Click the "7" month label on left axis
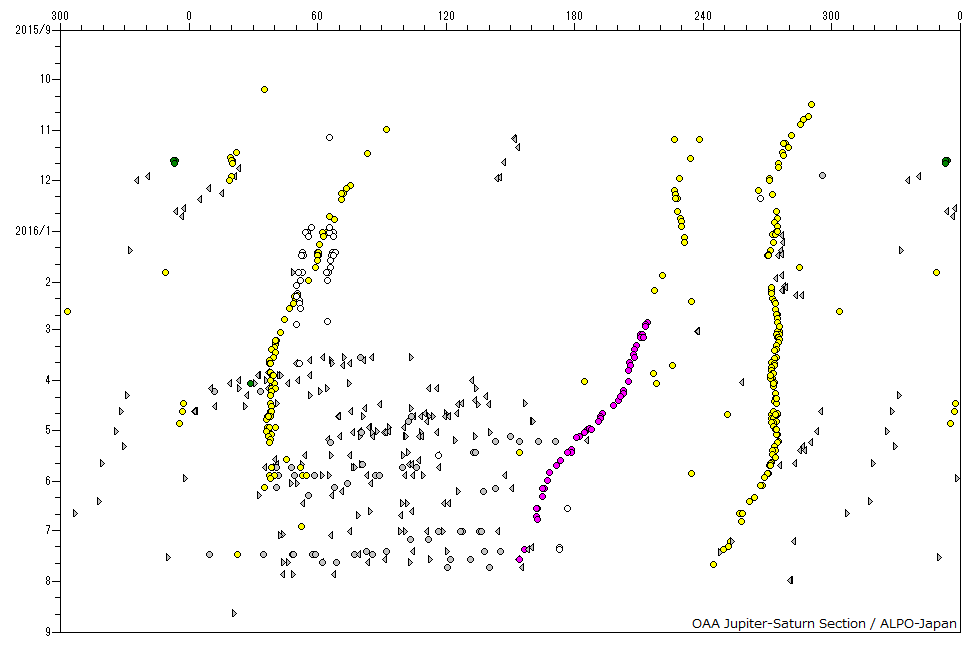980x650 pixels. point(48,530)
